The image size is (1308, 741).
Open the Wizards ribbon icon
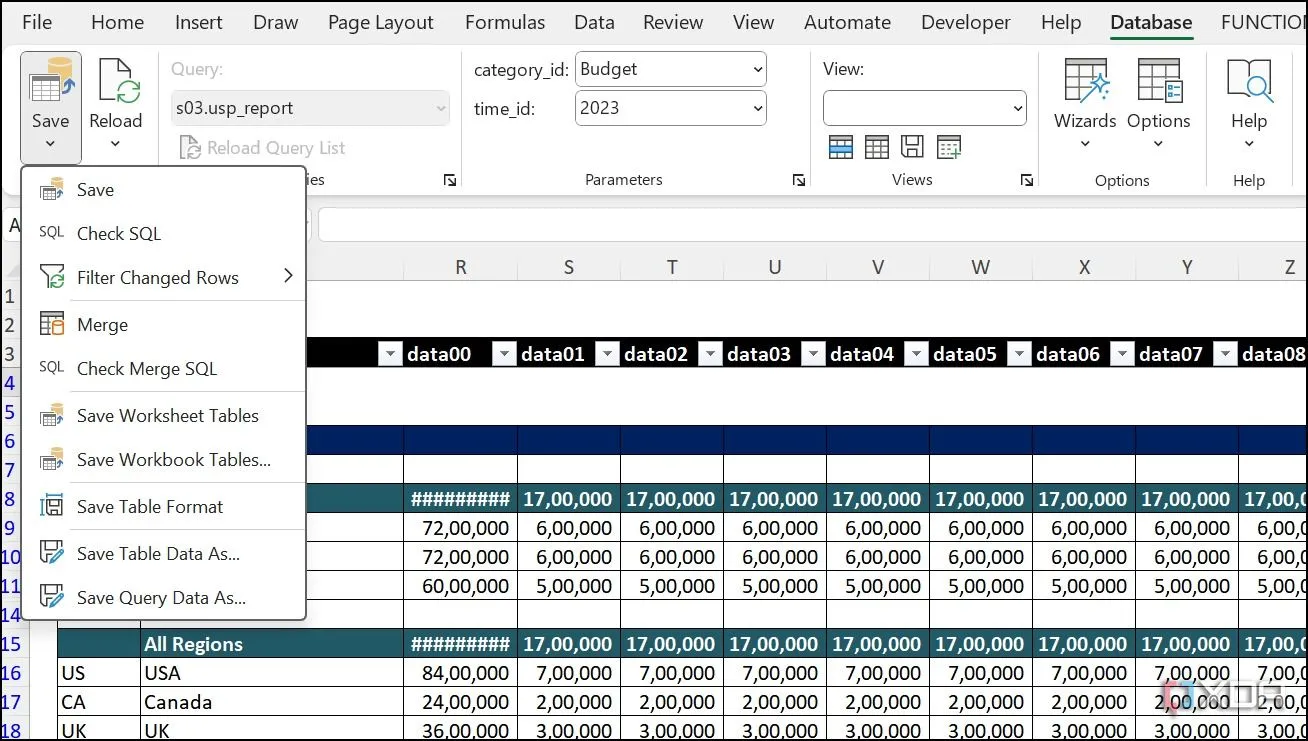(x=1085, y=81)
